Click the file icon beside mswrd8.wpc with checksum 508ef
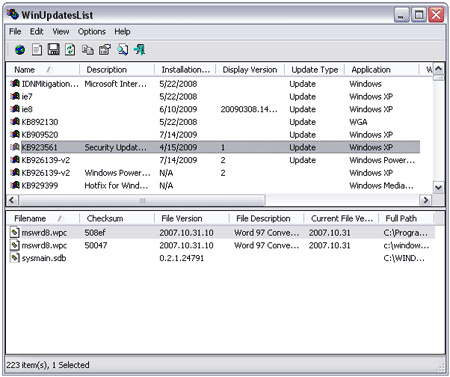 tap(15, 232)
